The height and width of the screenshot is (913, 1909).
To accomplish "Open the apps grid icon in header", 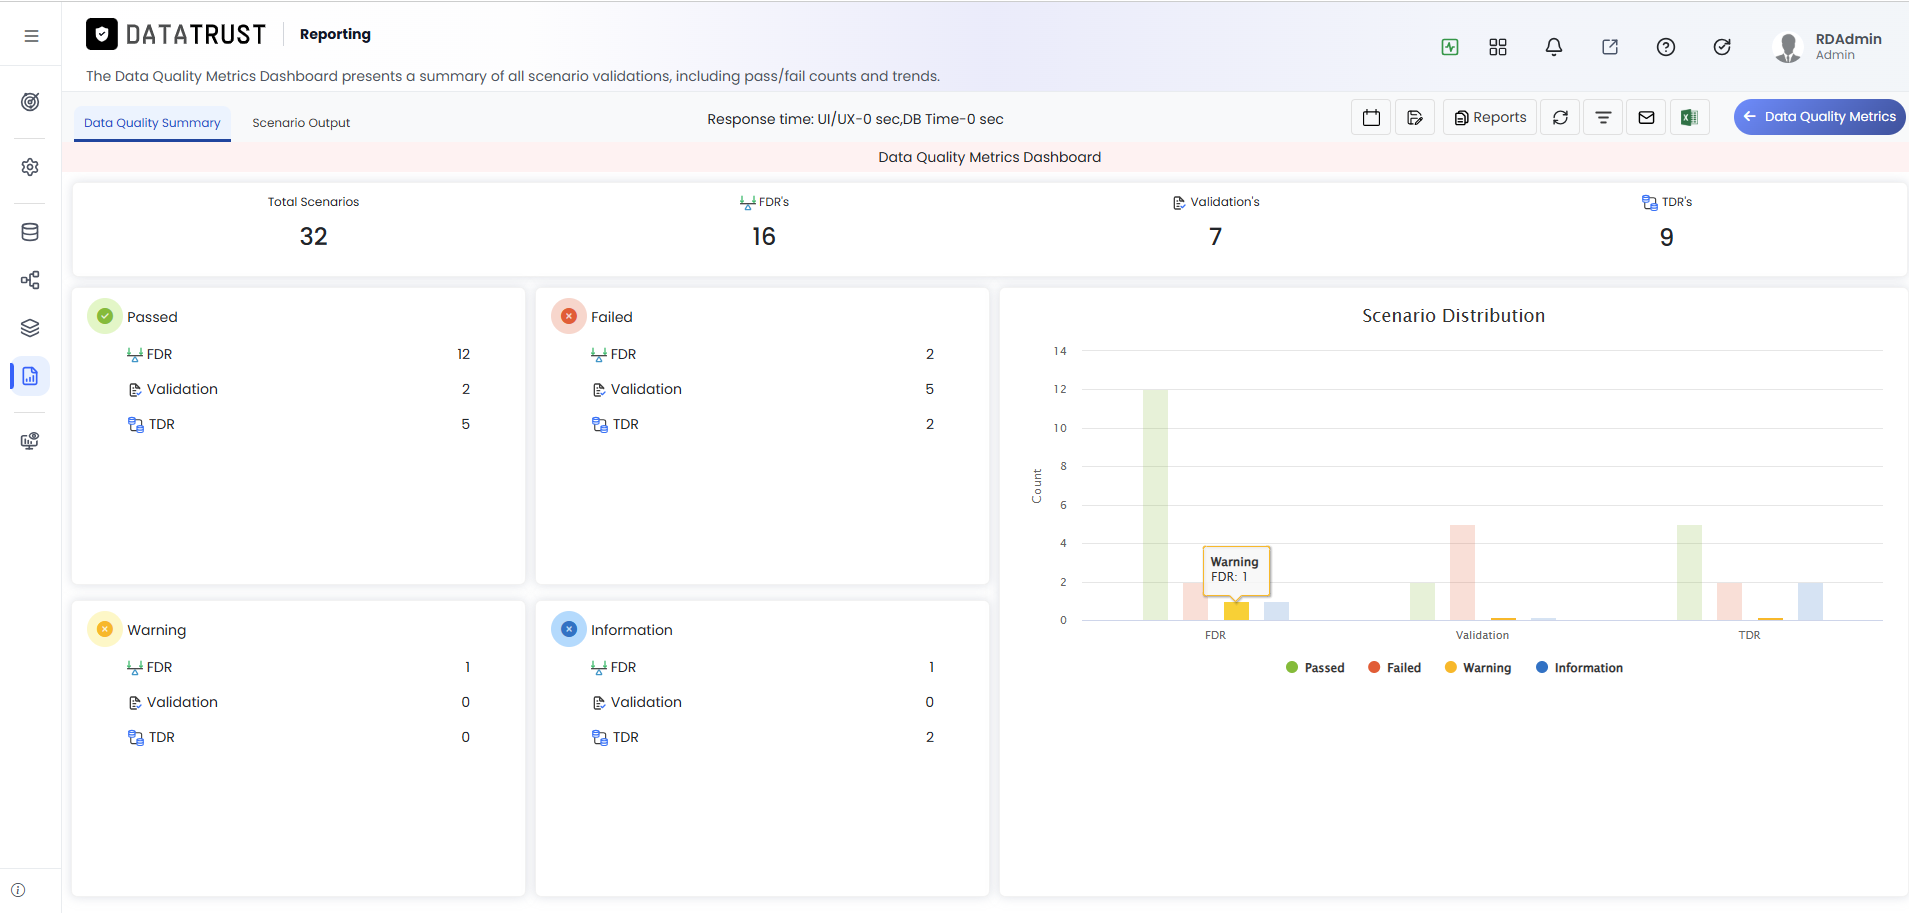I will point(1497,47).
